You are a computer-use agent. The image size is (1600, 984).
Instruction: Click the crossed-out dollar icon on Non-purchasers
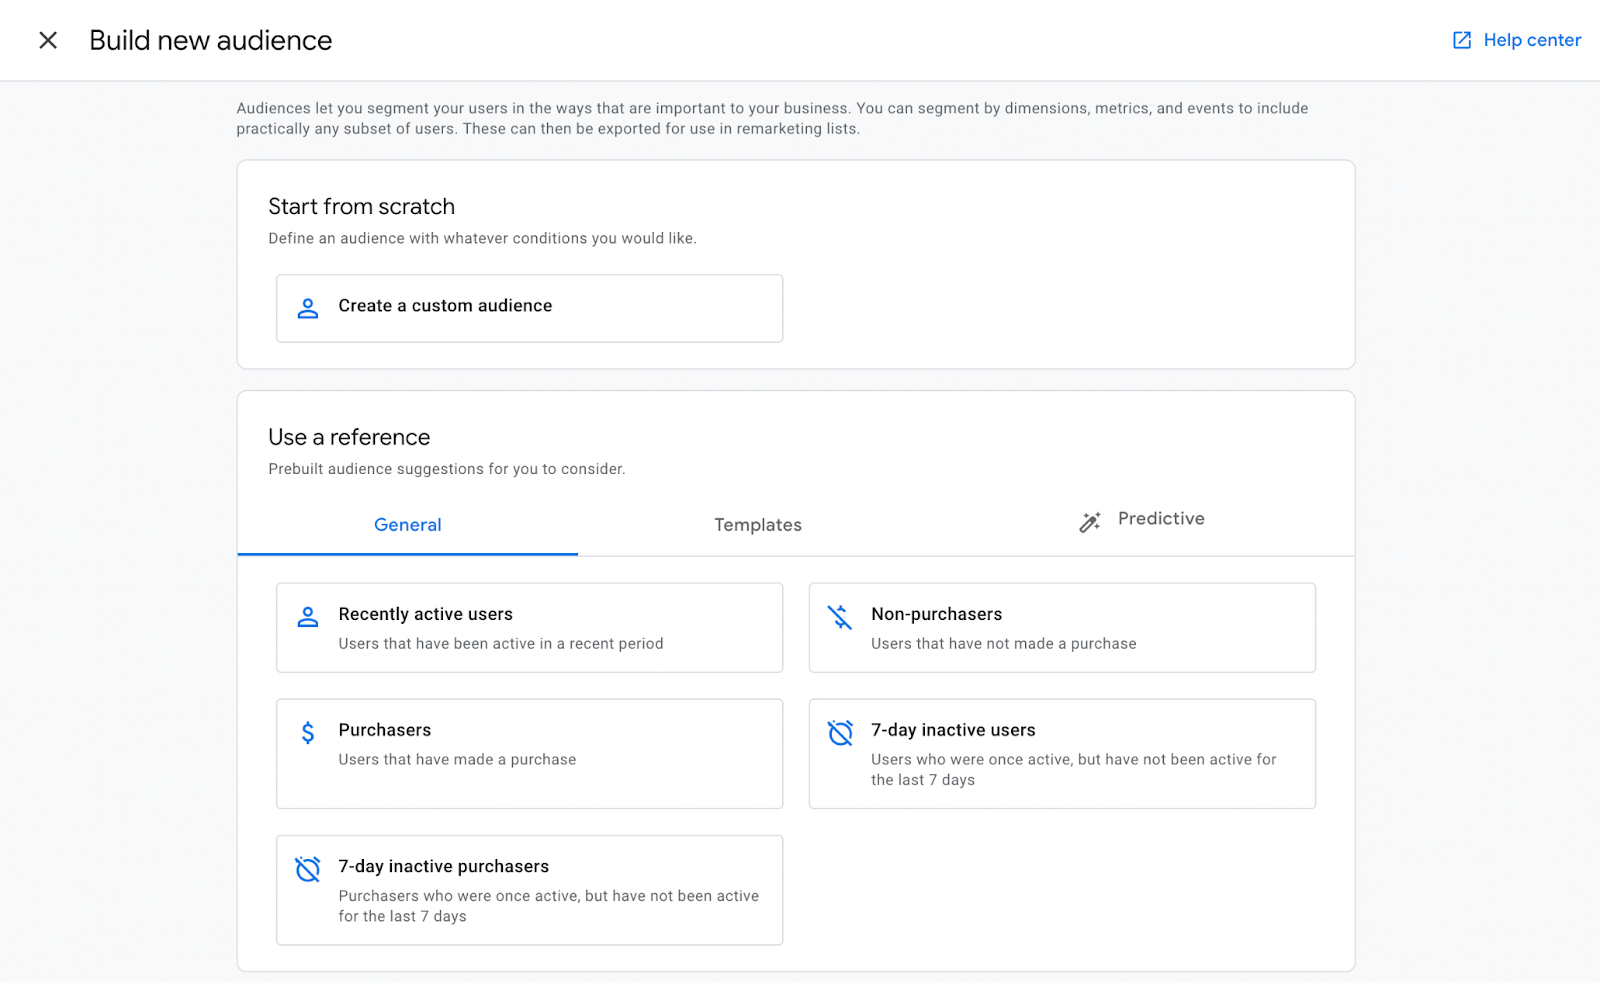point(840,616)
